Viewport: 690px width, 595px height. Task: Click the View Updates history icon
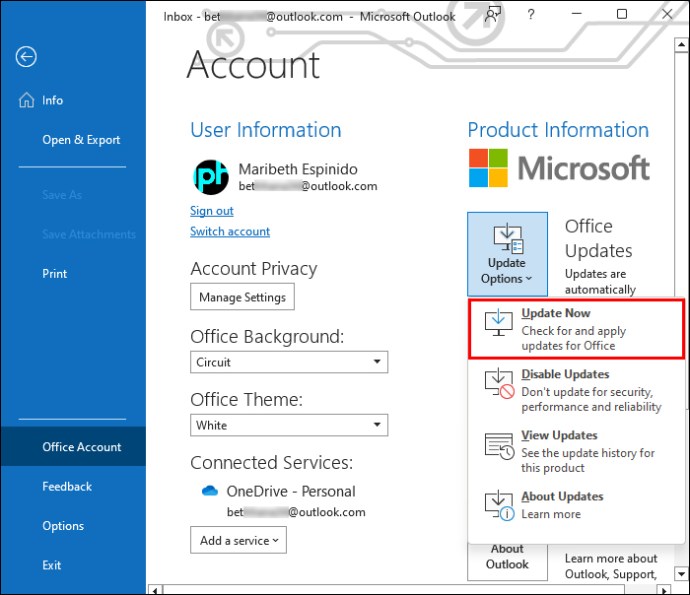(498, 445)
